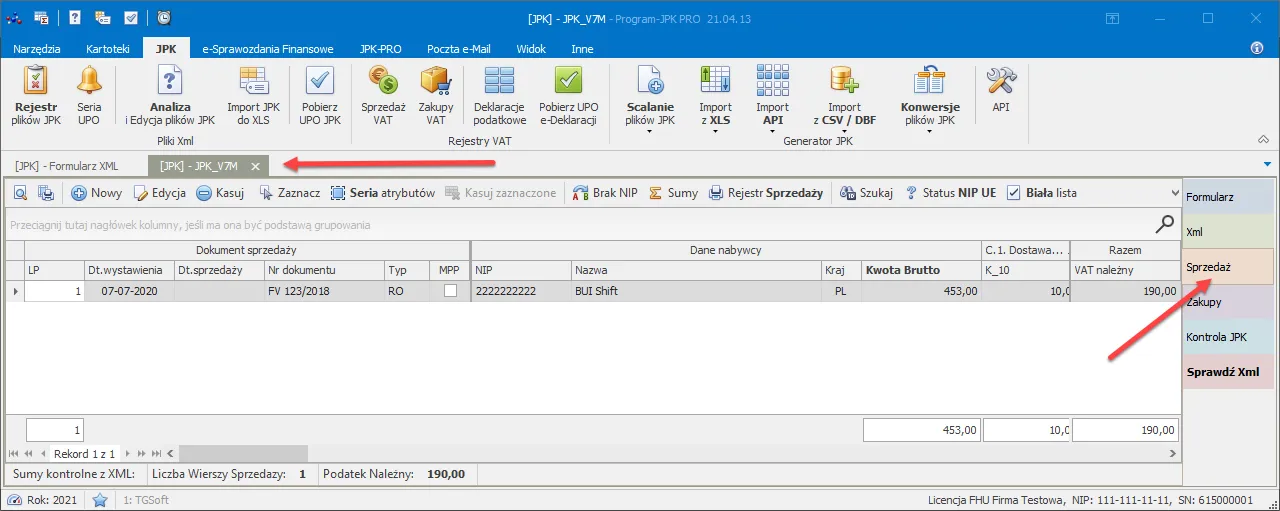Toggle the Biała lista checkbox
Image resolution: width=1280 pixels, height=511 pixels.
pyautogui.click(x=1014, y=193)
